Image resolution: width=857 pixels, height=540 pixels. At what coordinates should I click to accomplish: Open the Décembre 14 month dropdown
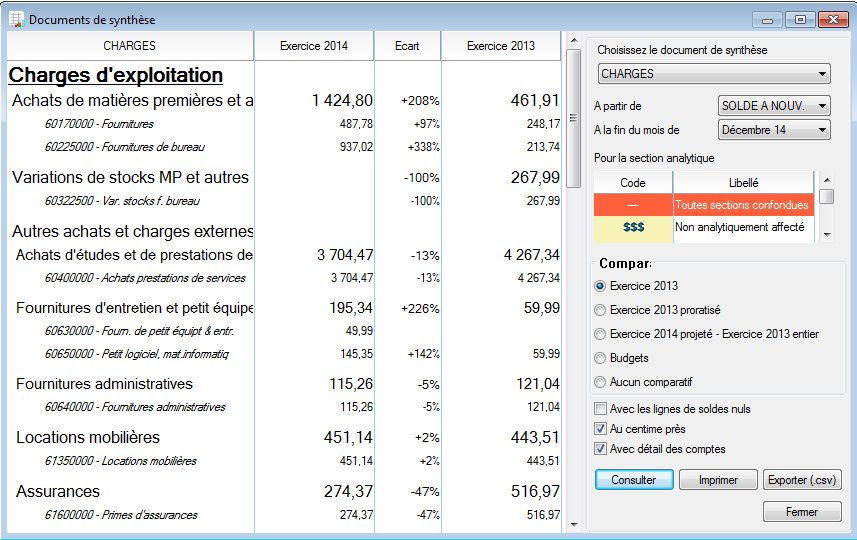[774, 130]
